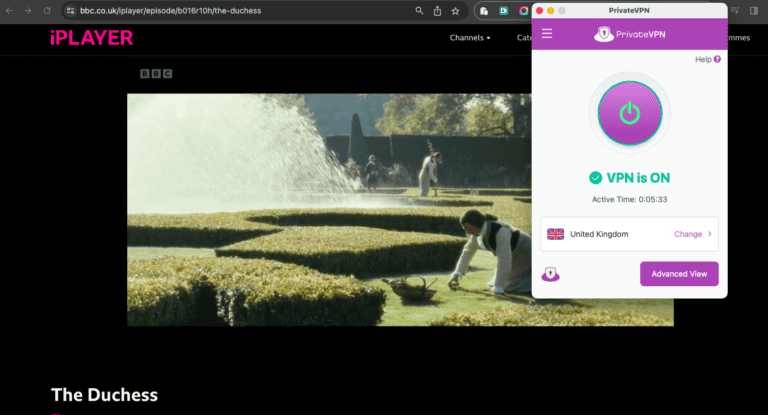
Task: Toggle the browser side panel icon
Action: (753, 10)
